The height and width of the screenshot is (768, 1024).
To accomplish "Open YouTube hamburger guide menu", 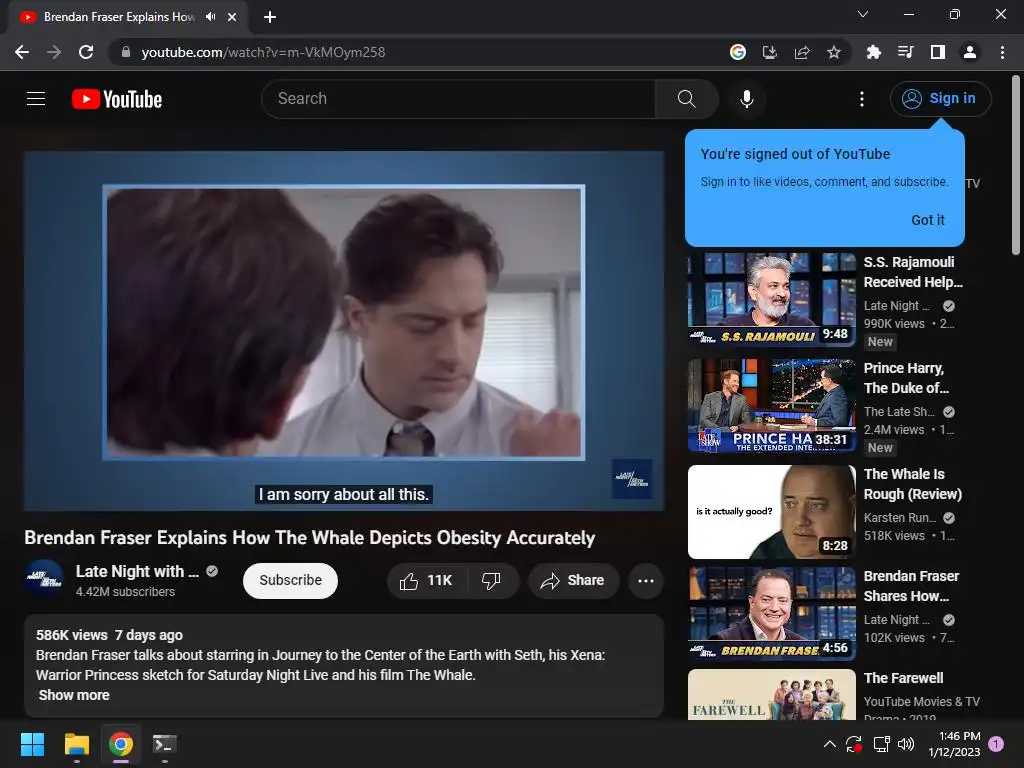I will coord(36,99).
